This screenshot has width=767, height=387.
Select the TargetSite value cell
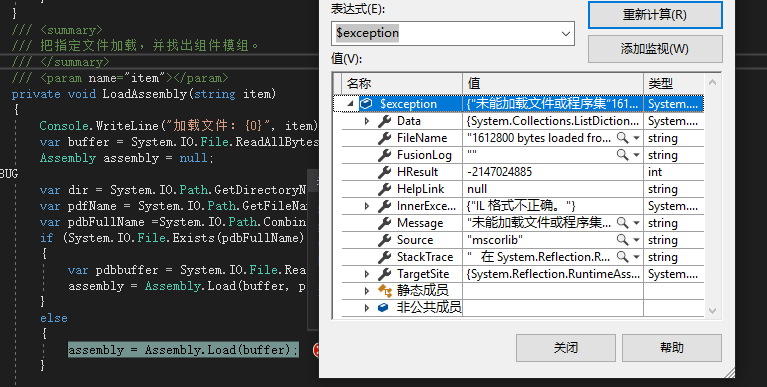click(553, 274)
